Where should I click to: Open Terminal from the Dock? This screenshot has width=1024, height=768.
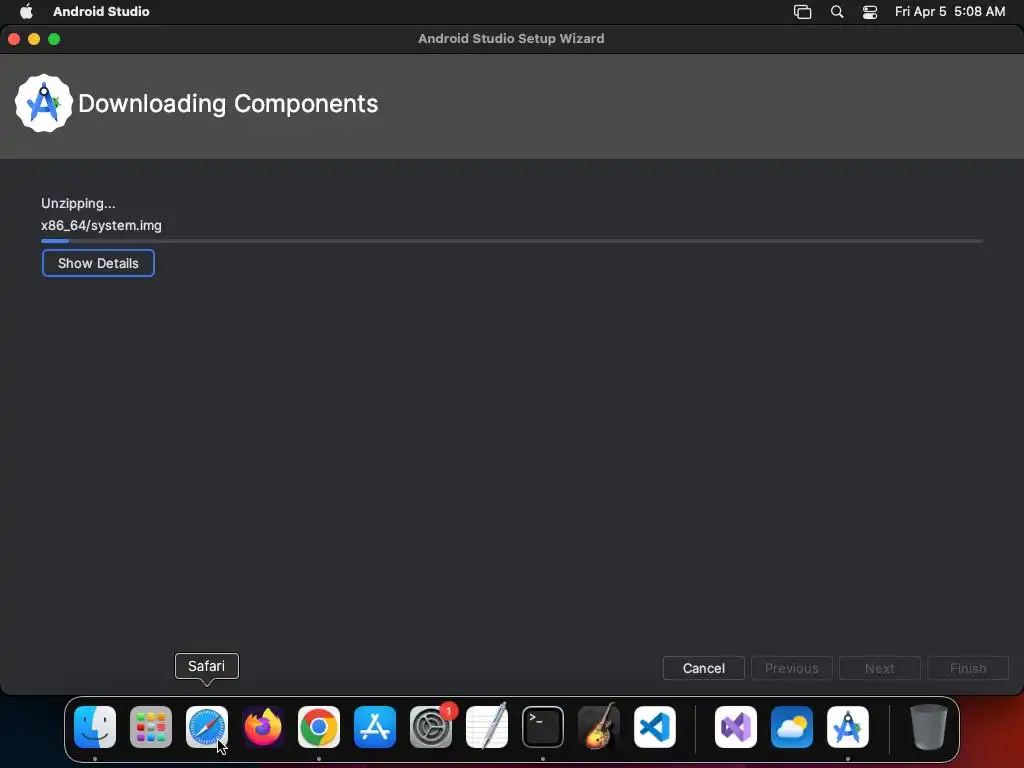coord(543,727)
